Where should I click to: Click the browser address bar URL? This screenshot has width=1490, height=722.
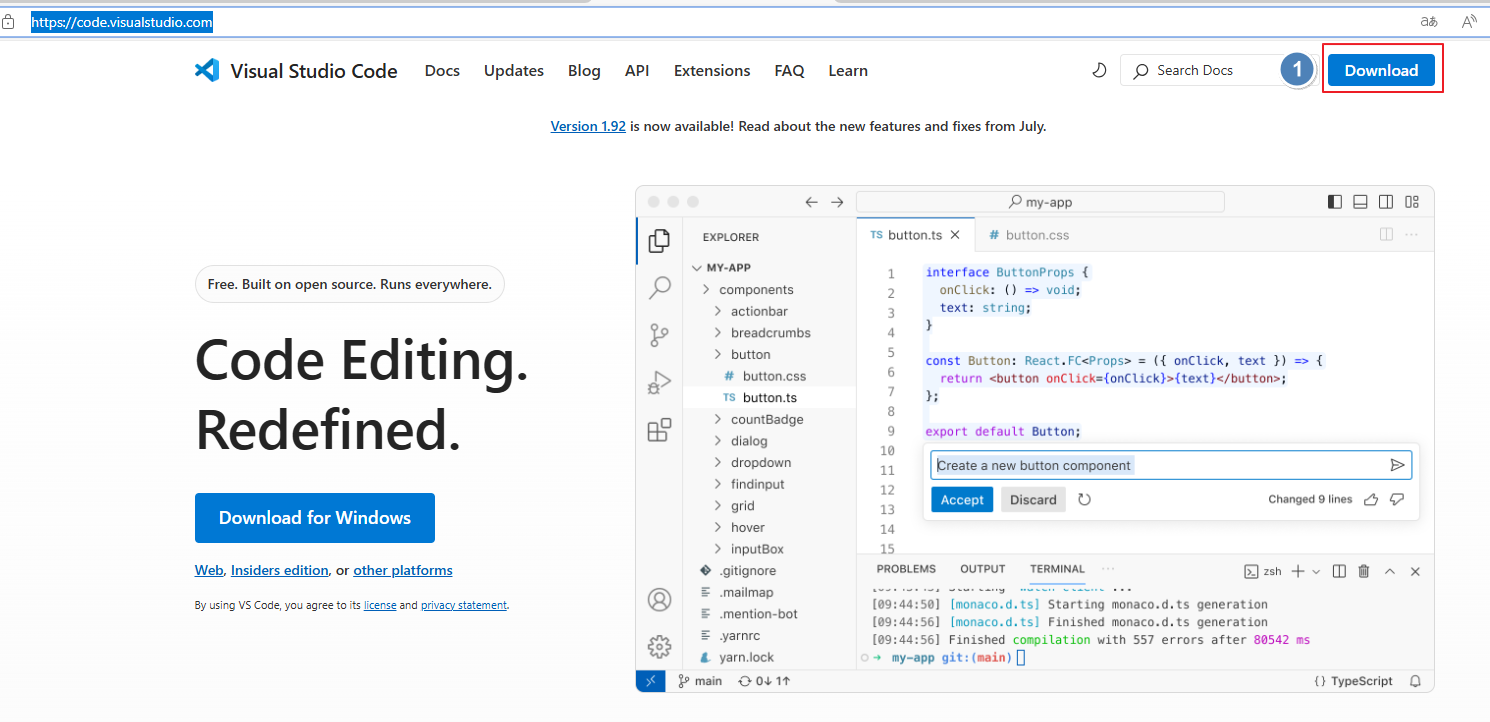(122, 22)
